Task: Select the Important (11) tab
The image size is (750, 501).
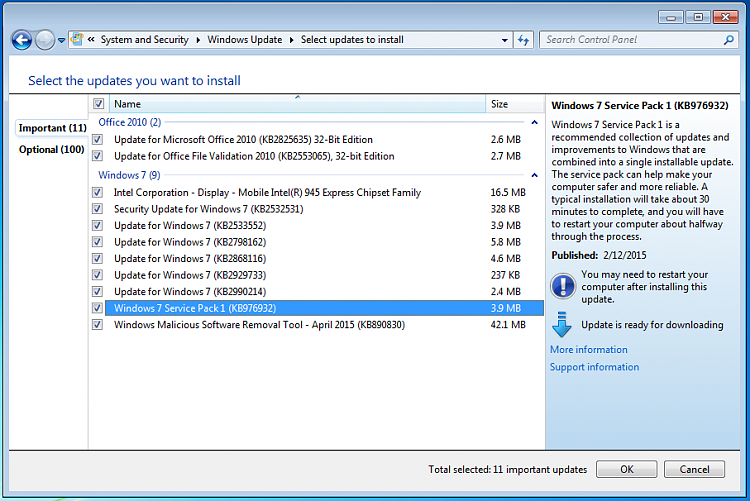Action: click(x=52, y=128)
